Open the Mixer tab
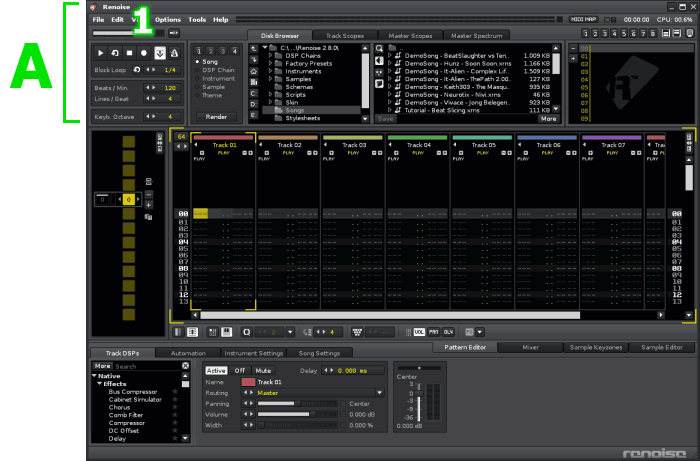Viewport: 700px width, 461px height. [x=530, y=347]
